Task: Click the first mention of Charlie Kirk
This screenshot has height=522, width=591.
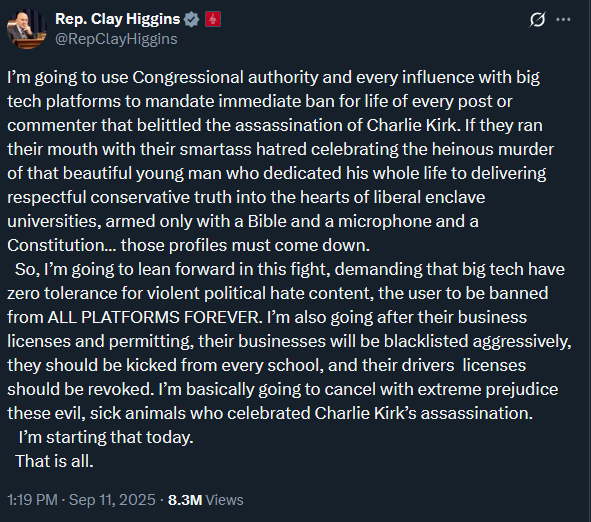Action: pos(411,126)
